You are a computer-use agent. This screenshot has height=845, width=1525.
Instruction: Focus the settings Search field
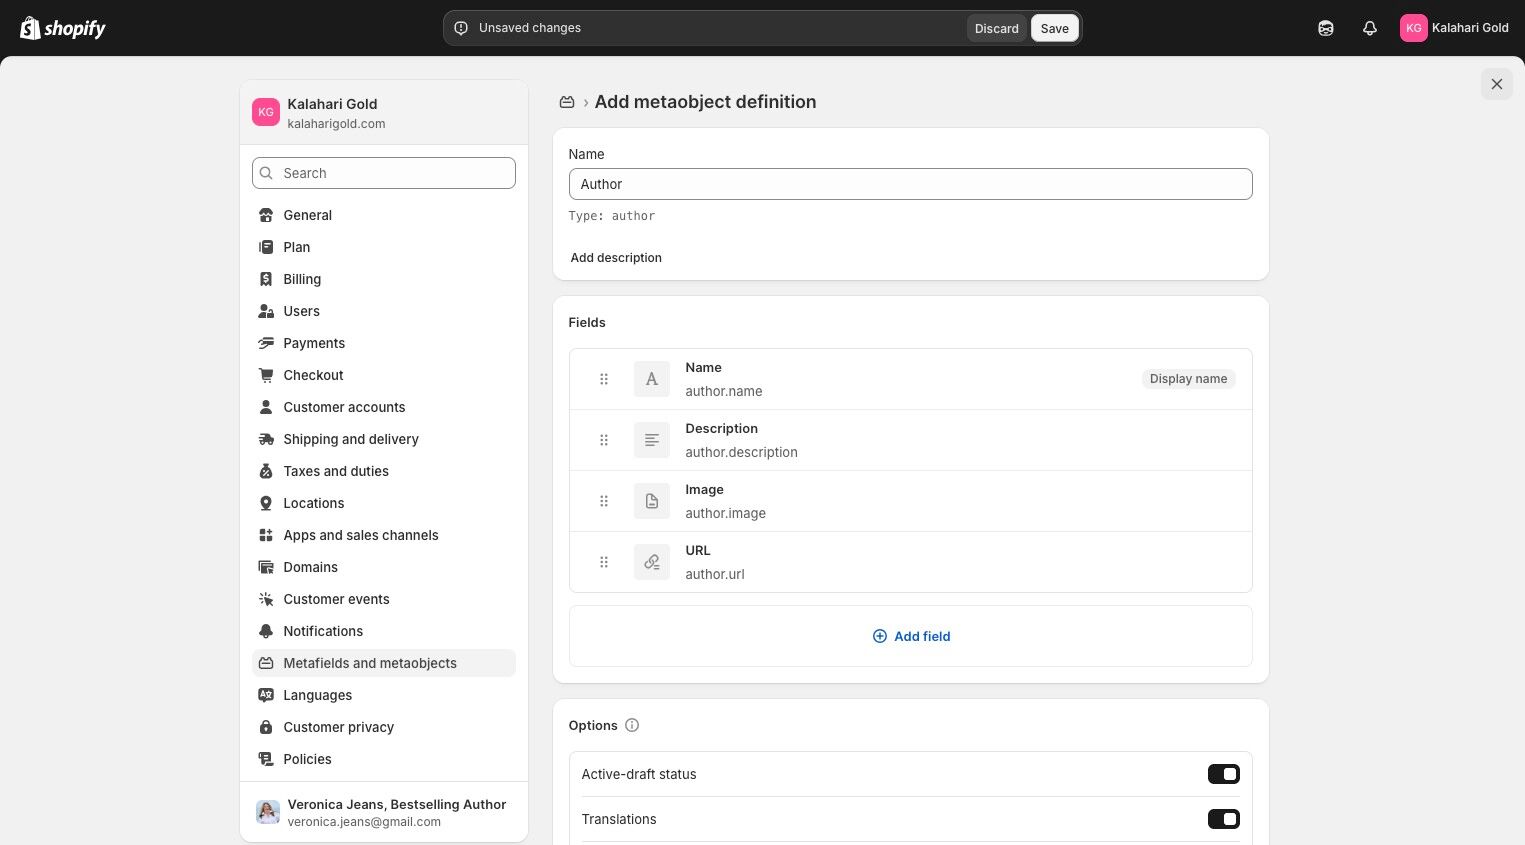[x=384, y=173]
